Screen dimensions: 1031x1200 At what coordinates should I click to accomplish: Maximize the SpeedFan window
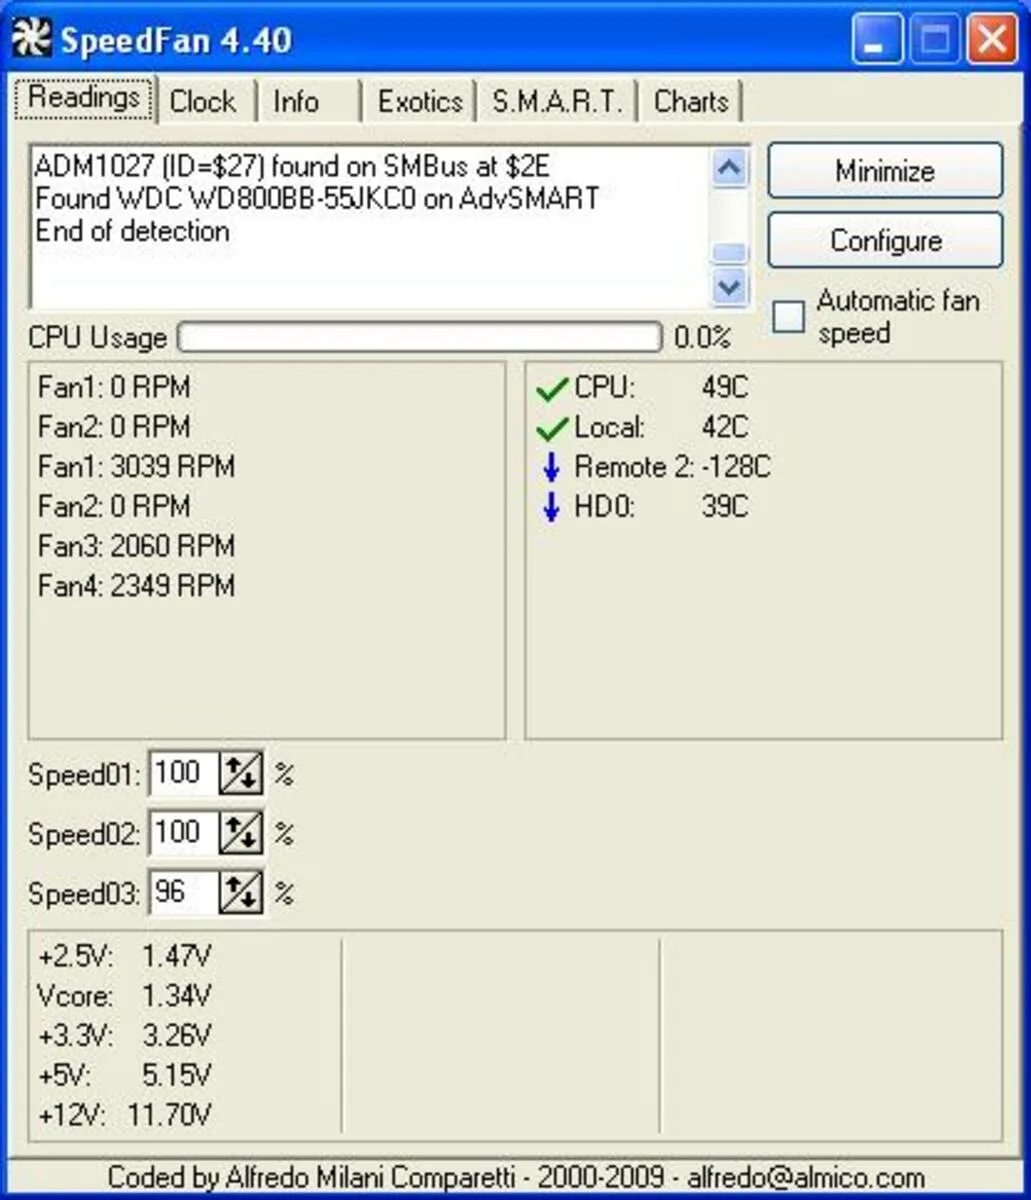[x=936, y=41]
